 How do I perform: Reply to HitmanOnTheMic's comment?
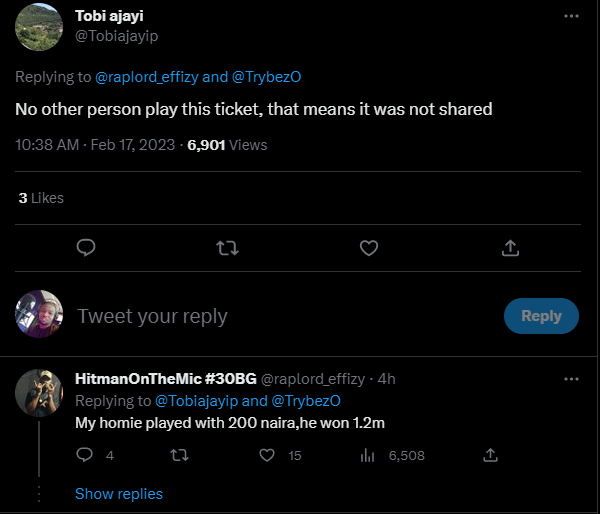point(85,455)
